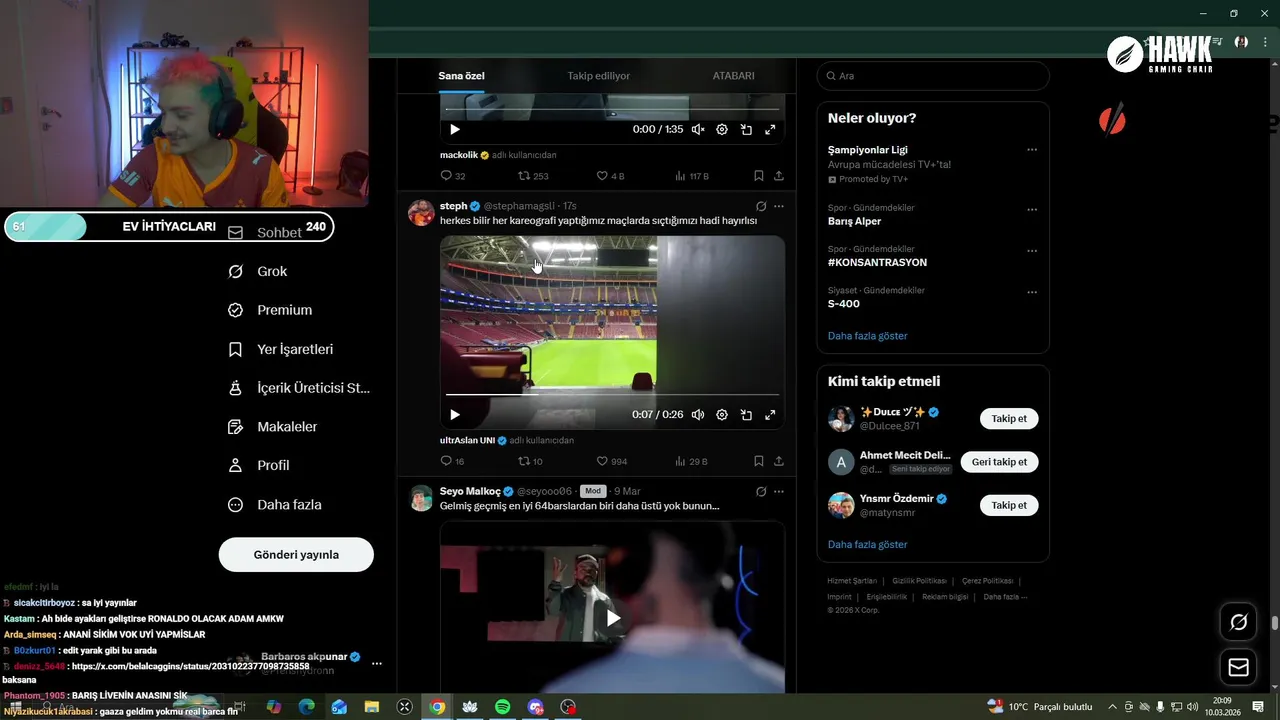Seek on the stadium video progress bar
The image size is (1280, 720).
(x=612, y=394)
